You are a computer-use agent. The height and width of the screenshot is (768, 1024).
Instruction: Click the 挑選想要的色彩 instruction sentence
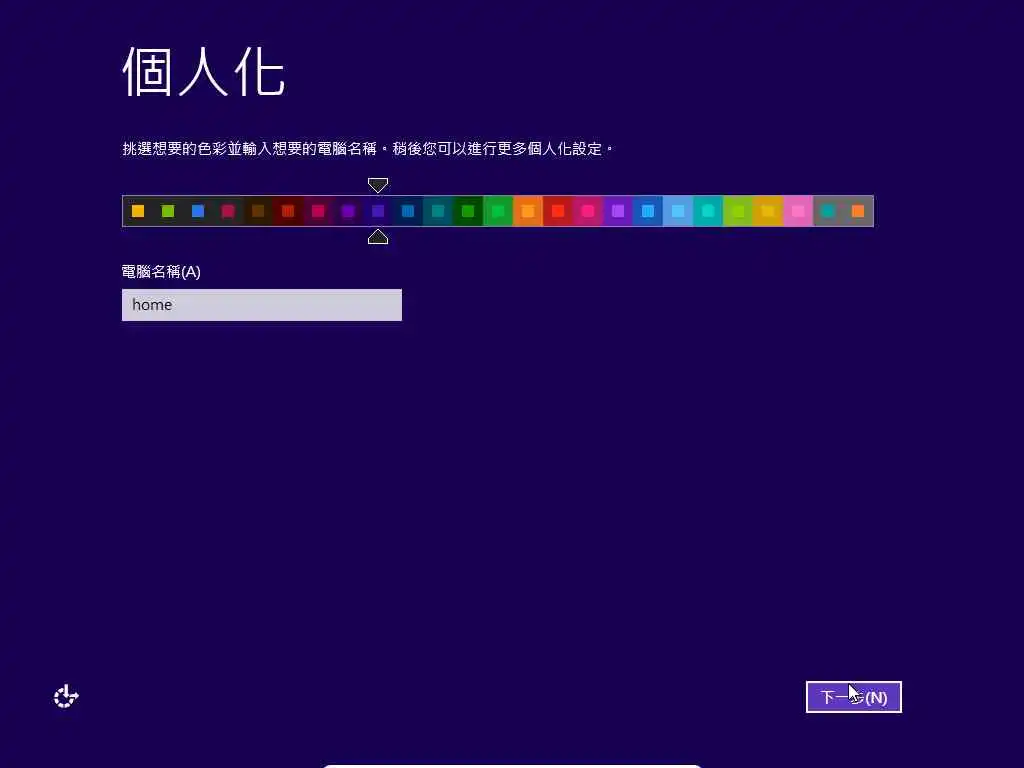[x=368, y=149]
